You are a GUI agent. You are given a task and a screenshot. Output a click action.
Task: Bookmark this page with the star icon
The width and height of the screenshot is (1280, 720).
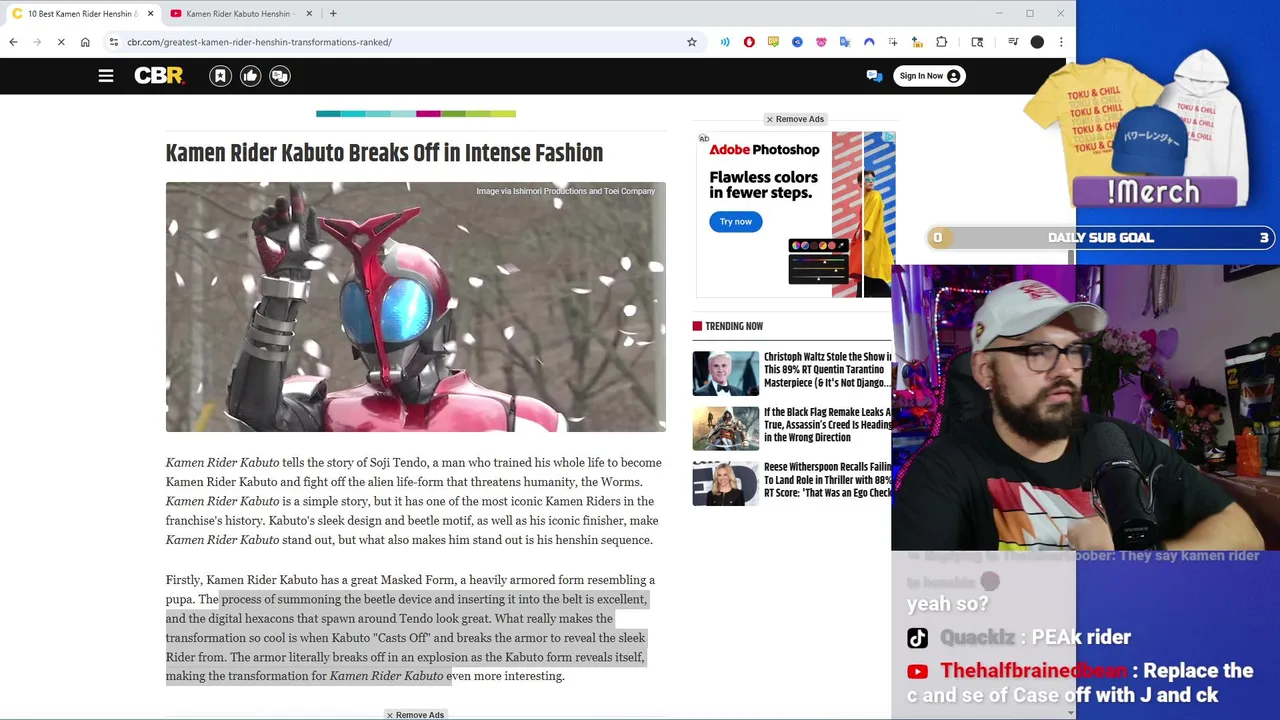click(x=691, y=42)
